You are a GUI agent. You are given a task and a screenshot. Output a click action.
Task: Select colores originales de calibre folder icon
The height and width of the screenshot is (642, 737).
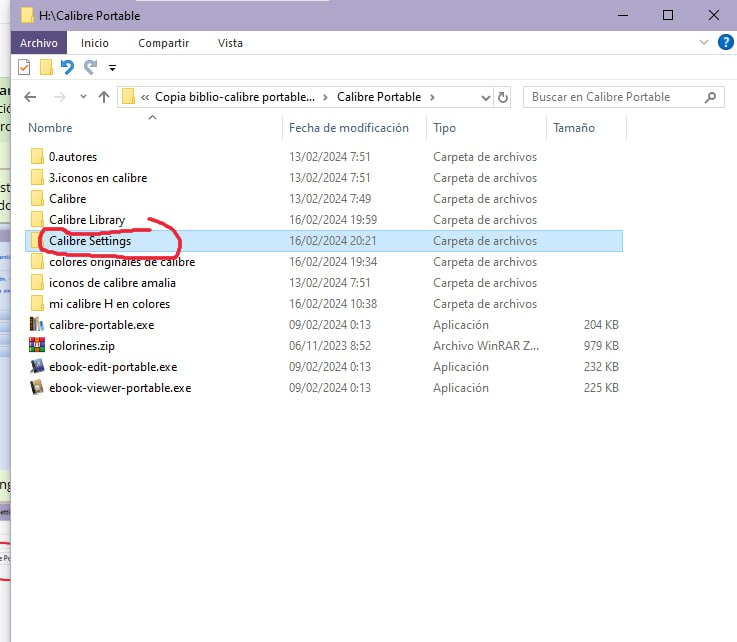[x=37, y=262]
